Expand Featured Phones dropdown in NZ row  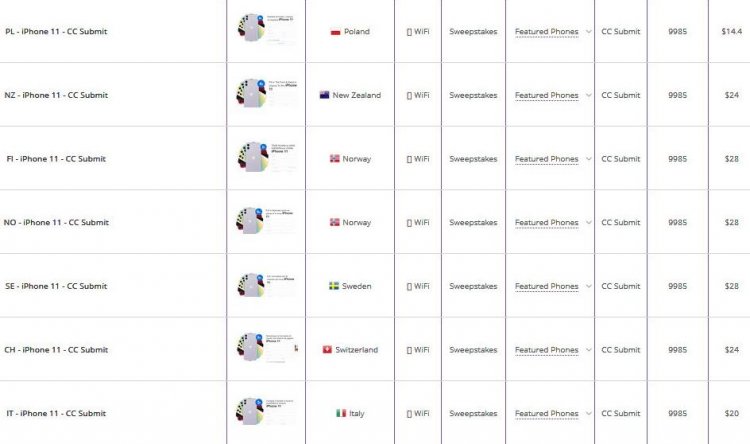(x=589, y=95)
